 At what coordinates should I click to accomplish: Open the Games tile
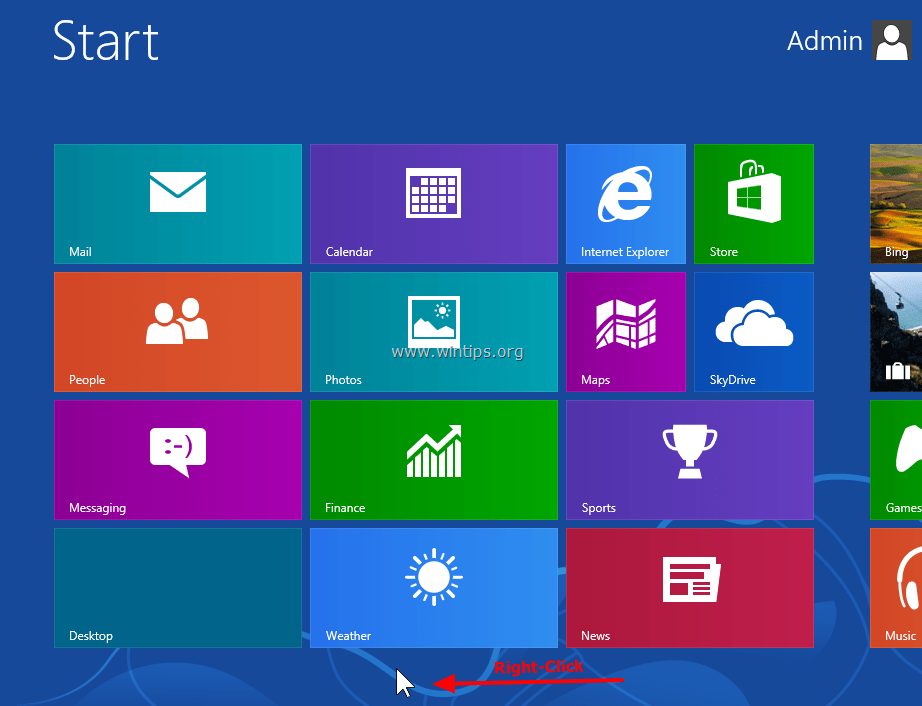coord(898,459)
